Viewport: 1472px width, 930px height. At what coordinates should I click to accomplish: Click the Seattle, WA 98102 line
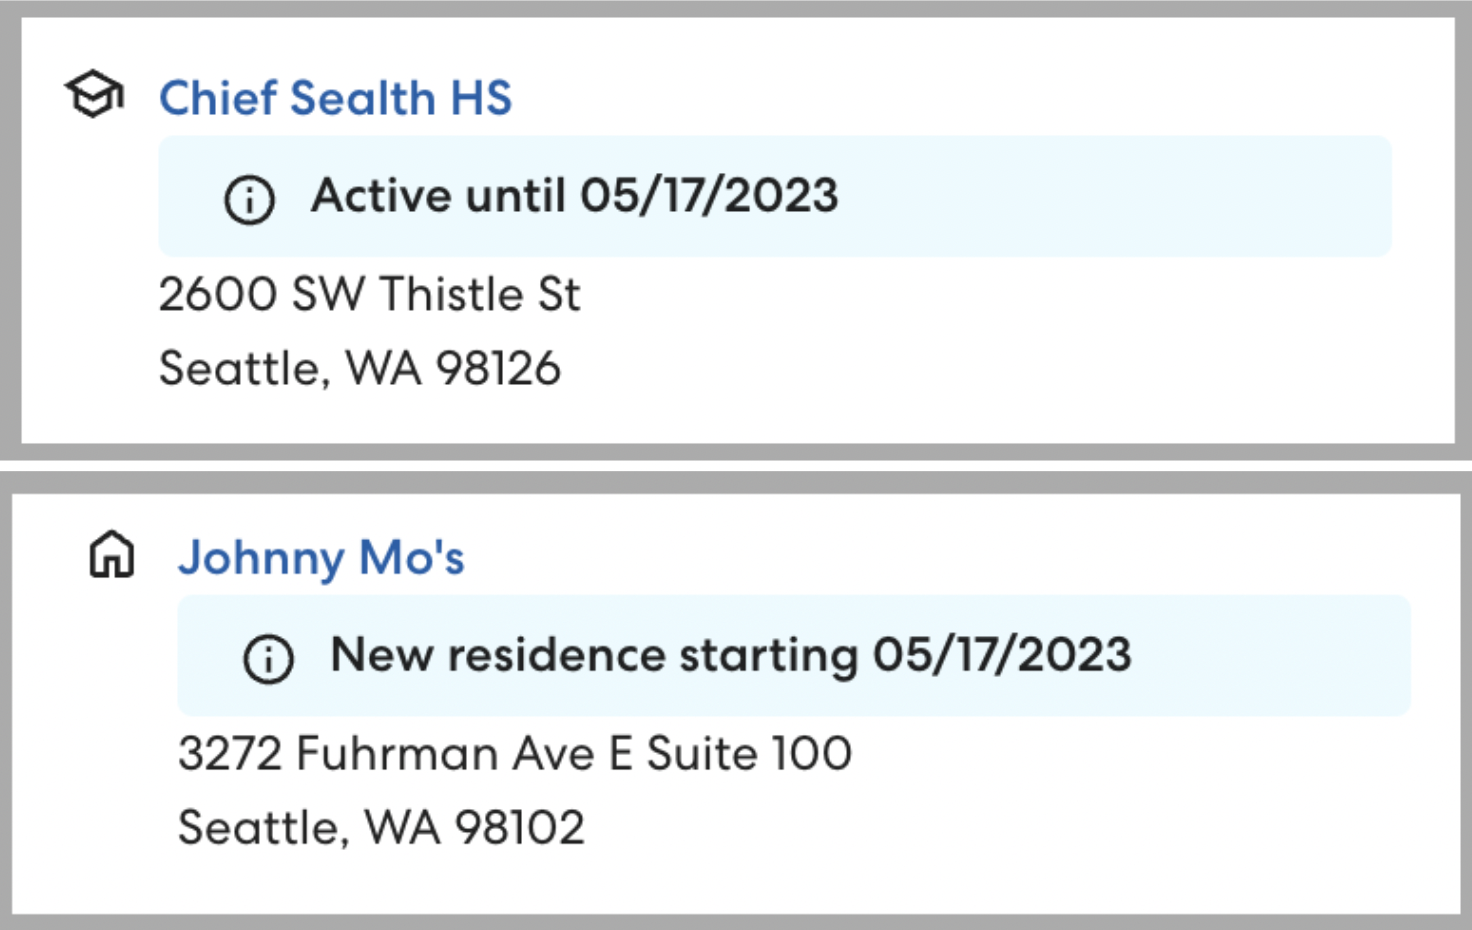(x=380, y=828)
